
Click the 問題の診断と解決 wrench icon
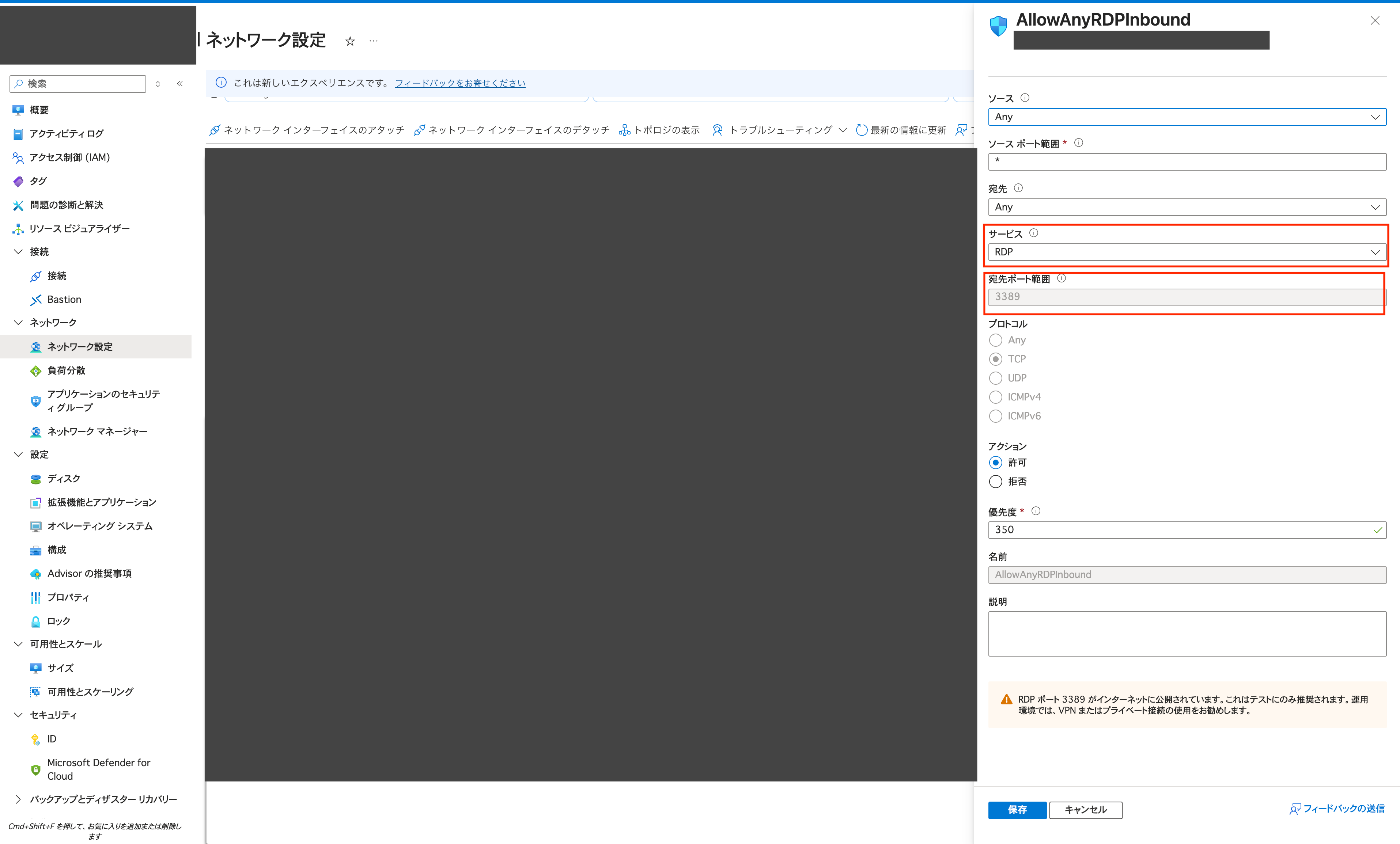tap(18, 205)
